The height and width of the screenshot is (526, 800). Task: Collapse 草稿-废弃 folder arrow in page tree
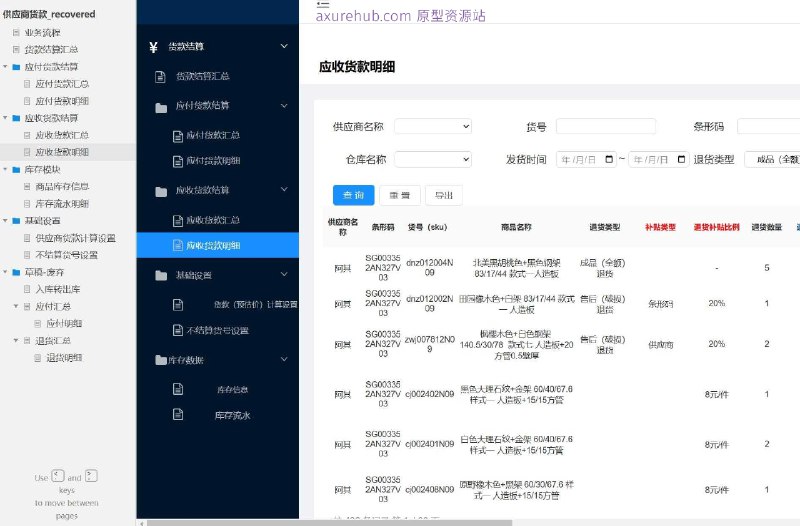(5, 272)
